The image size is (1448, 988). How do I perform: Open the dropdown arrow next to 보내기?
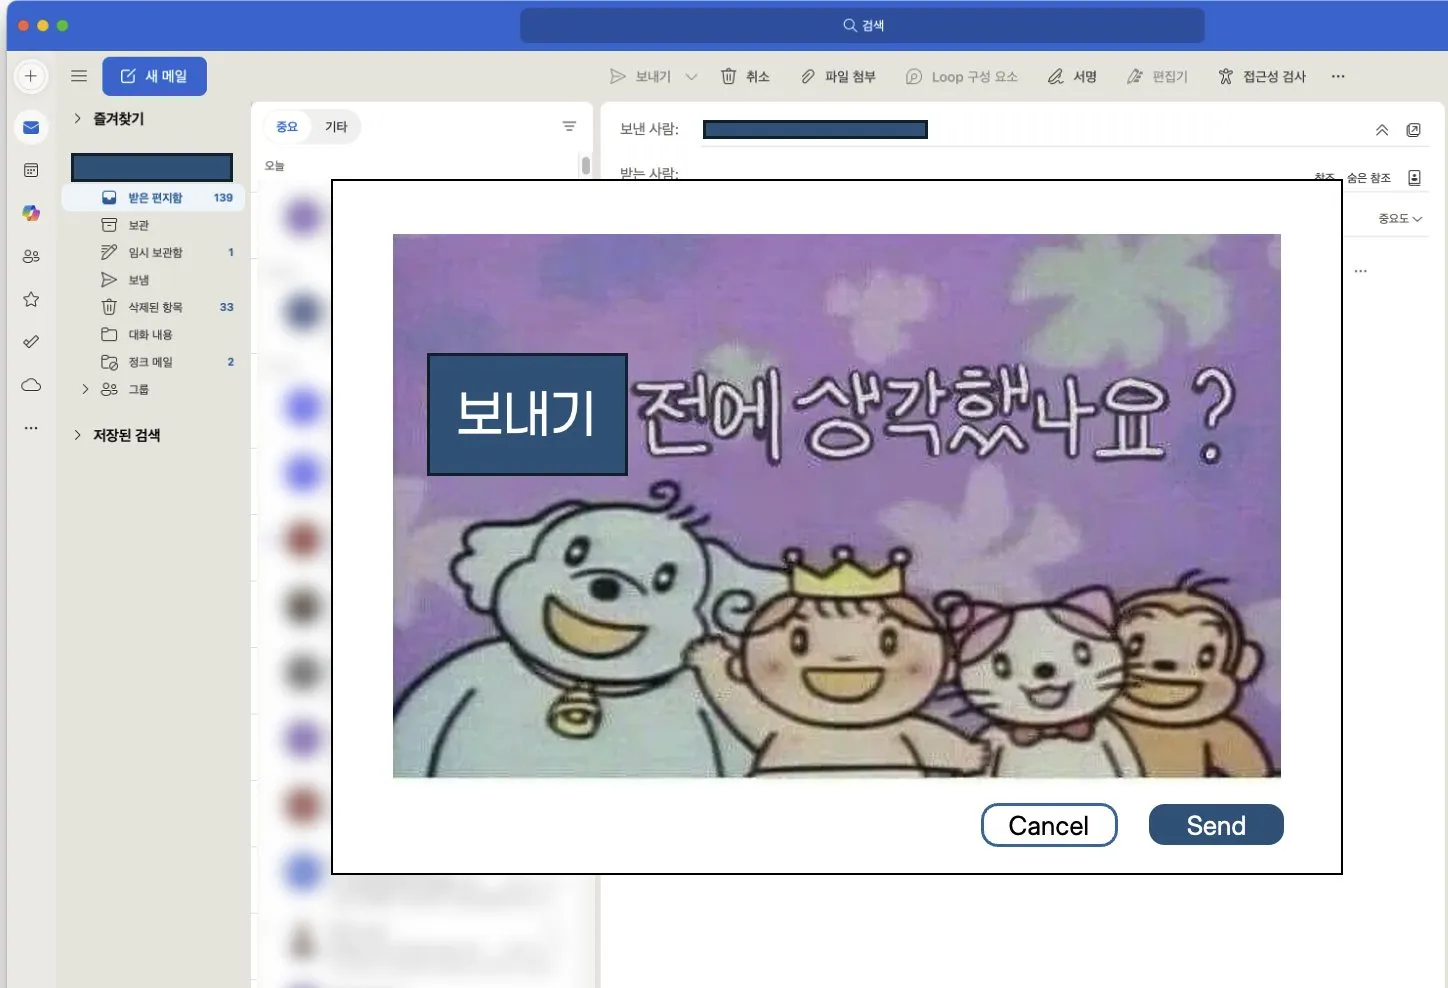tap(691, 76)
